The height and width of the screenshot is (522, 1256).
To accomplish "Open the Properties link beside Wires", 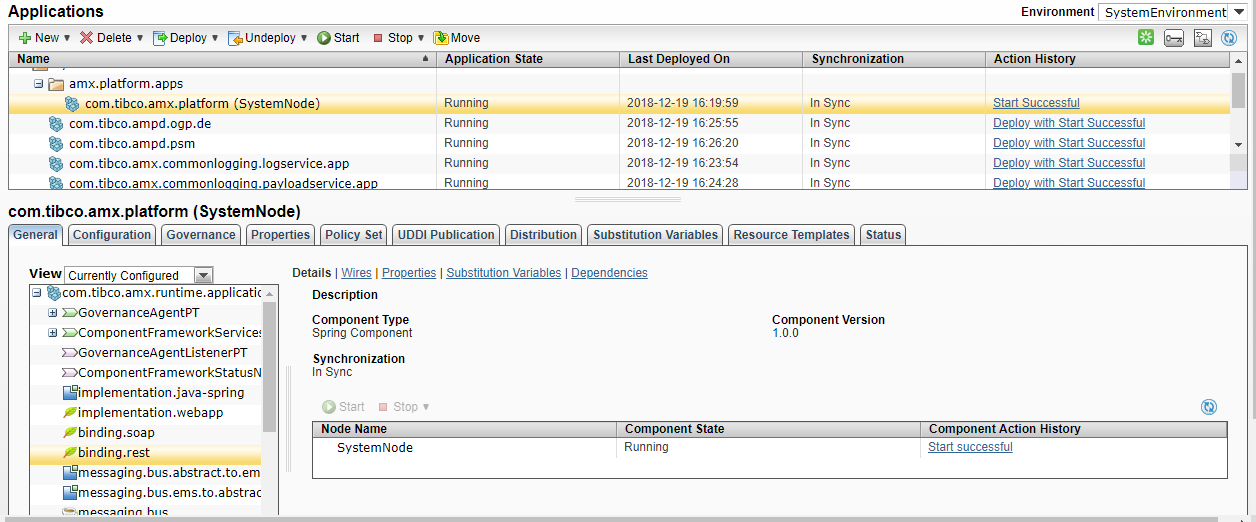I will [x=409, y=273].
